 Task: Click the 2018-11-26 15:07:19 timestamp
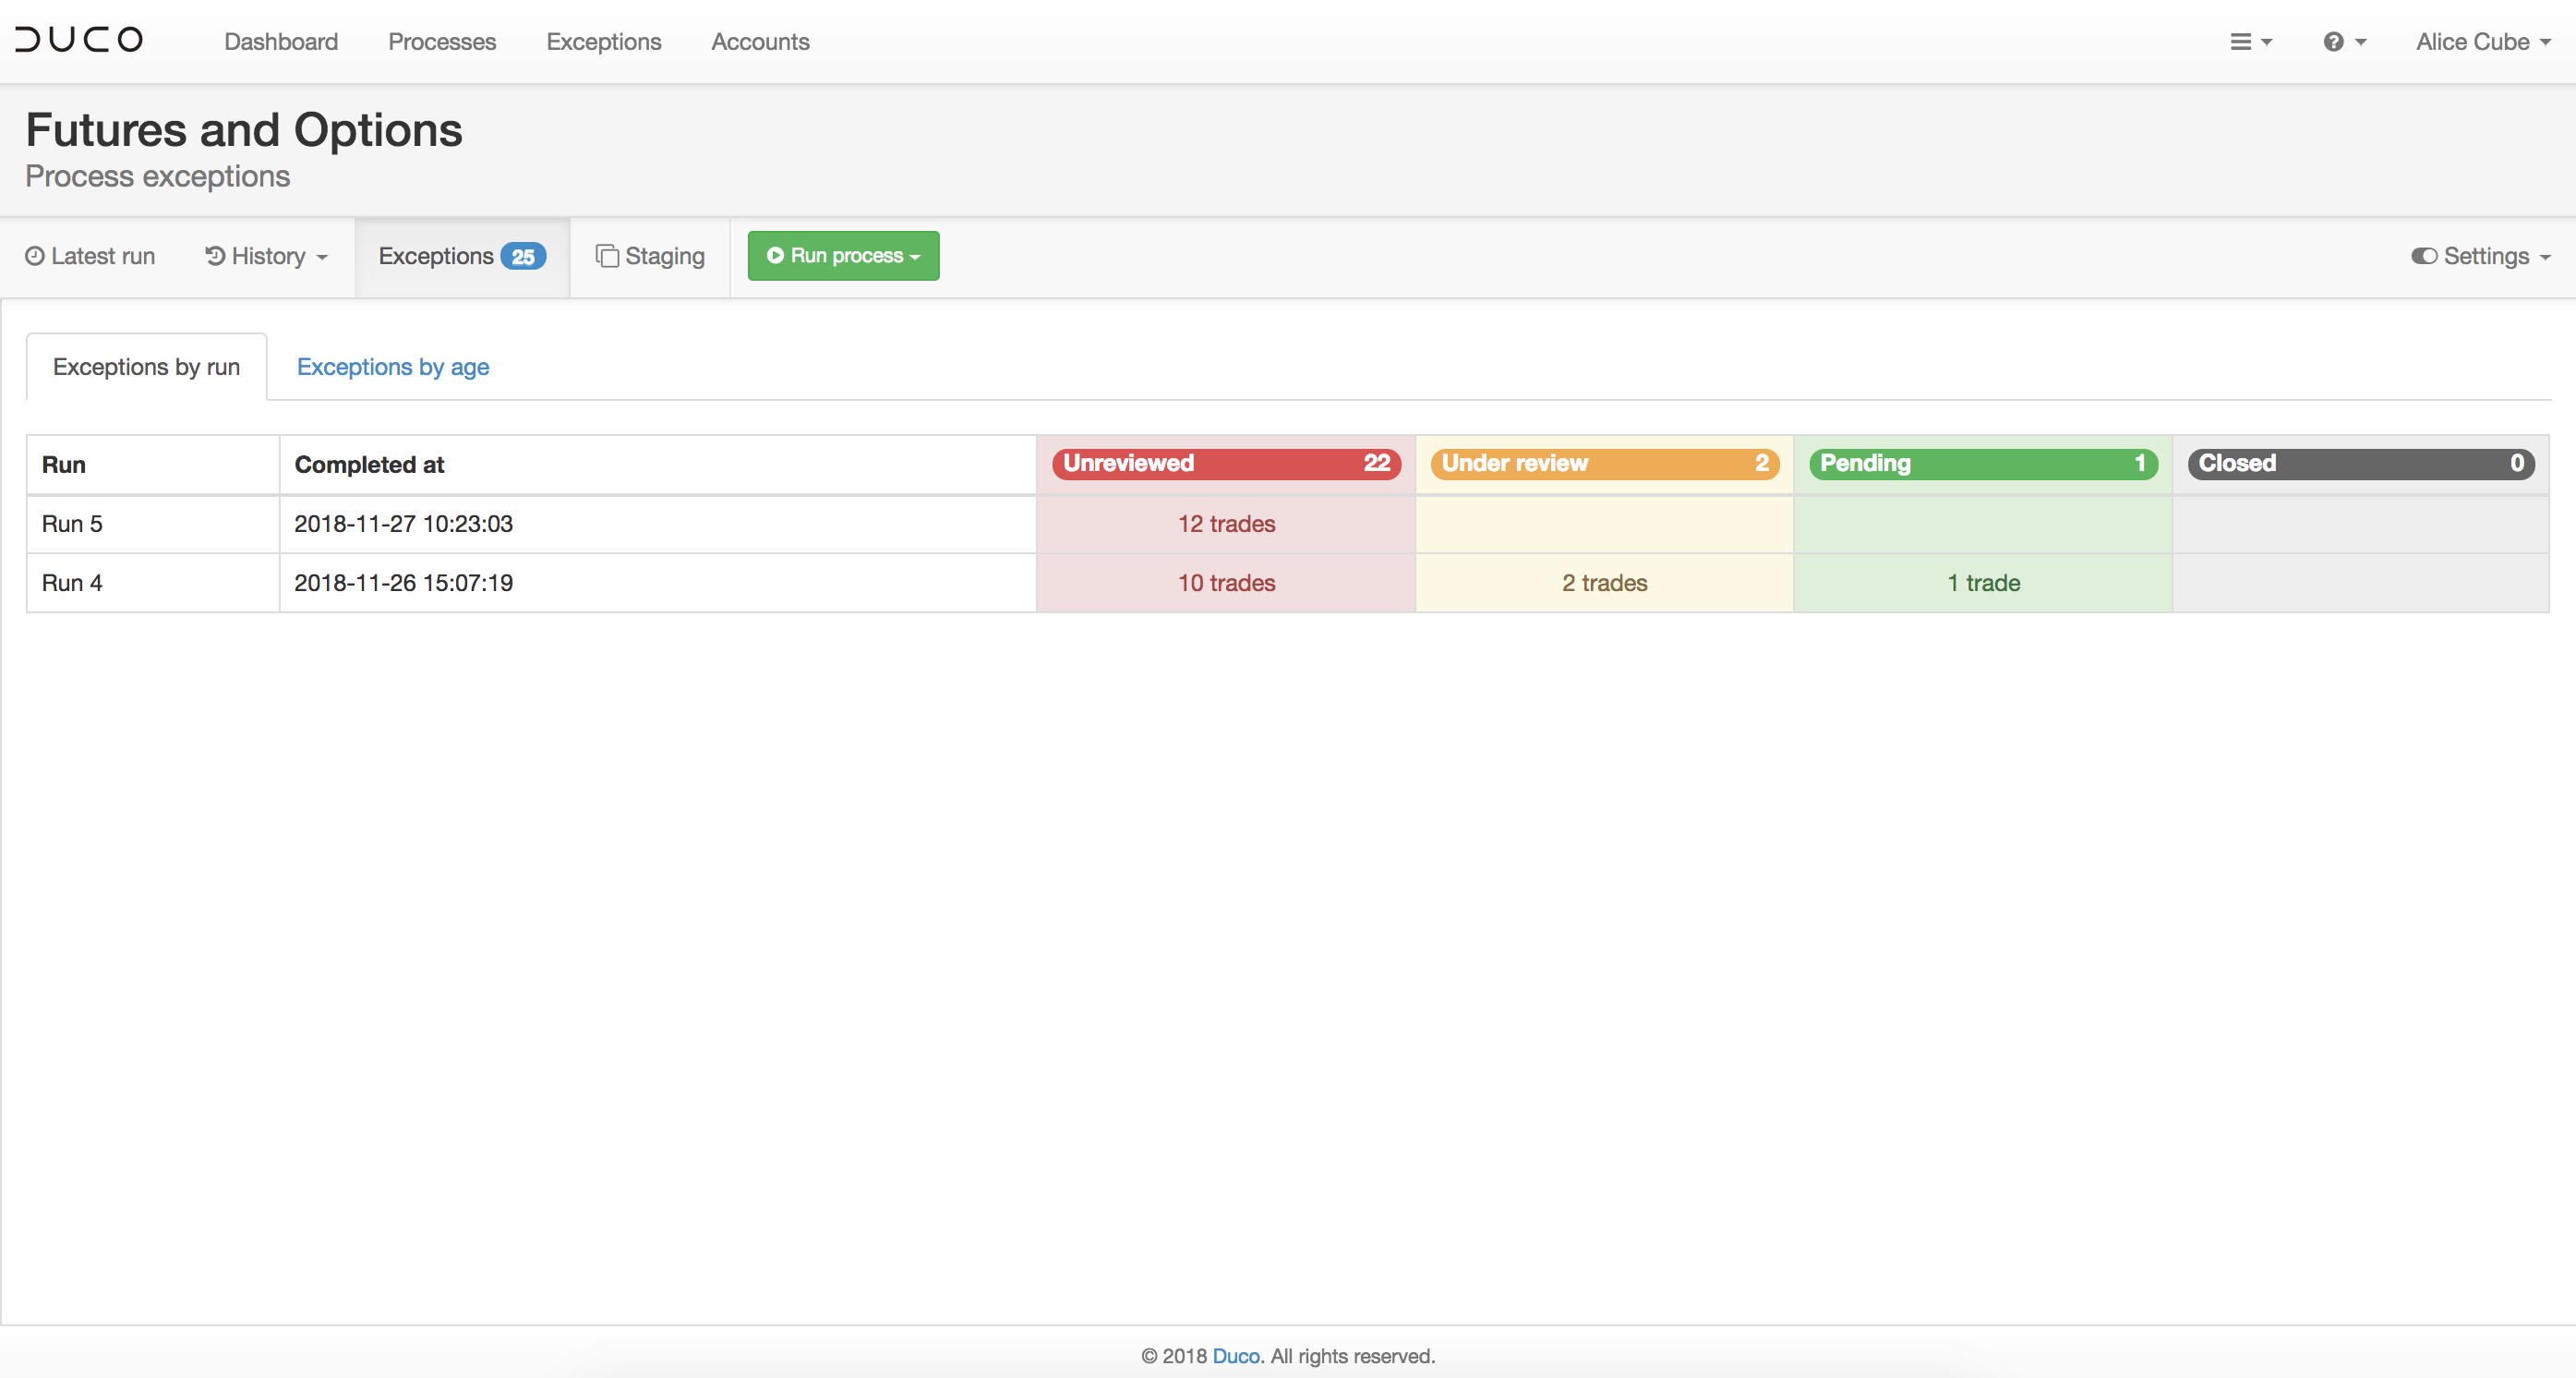click(x=403, y=583)
